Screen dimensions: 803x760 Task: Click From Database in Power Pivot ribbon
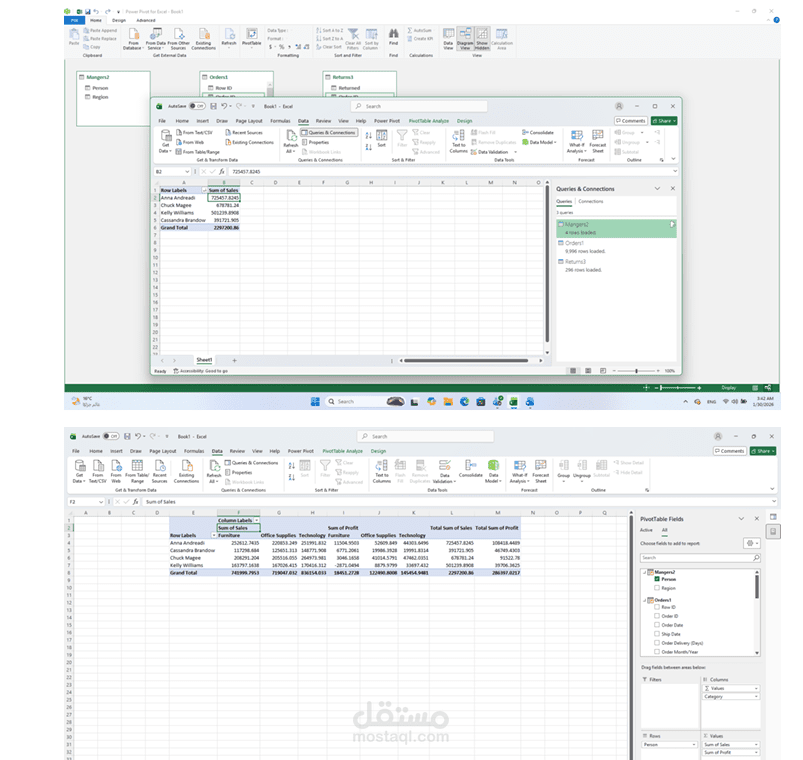(x=133, y=39)
